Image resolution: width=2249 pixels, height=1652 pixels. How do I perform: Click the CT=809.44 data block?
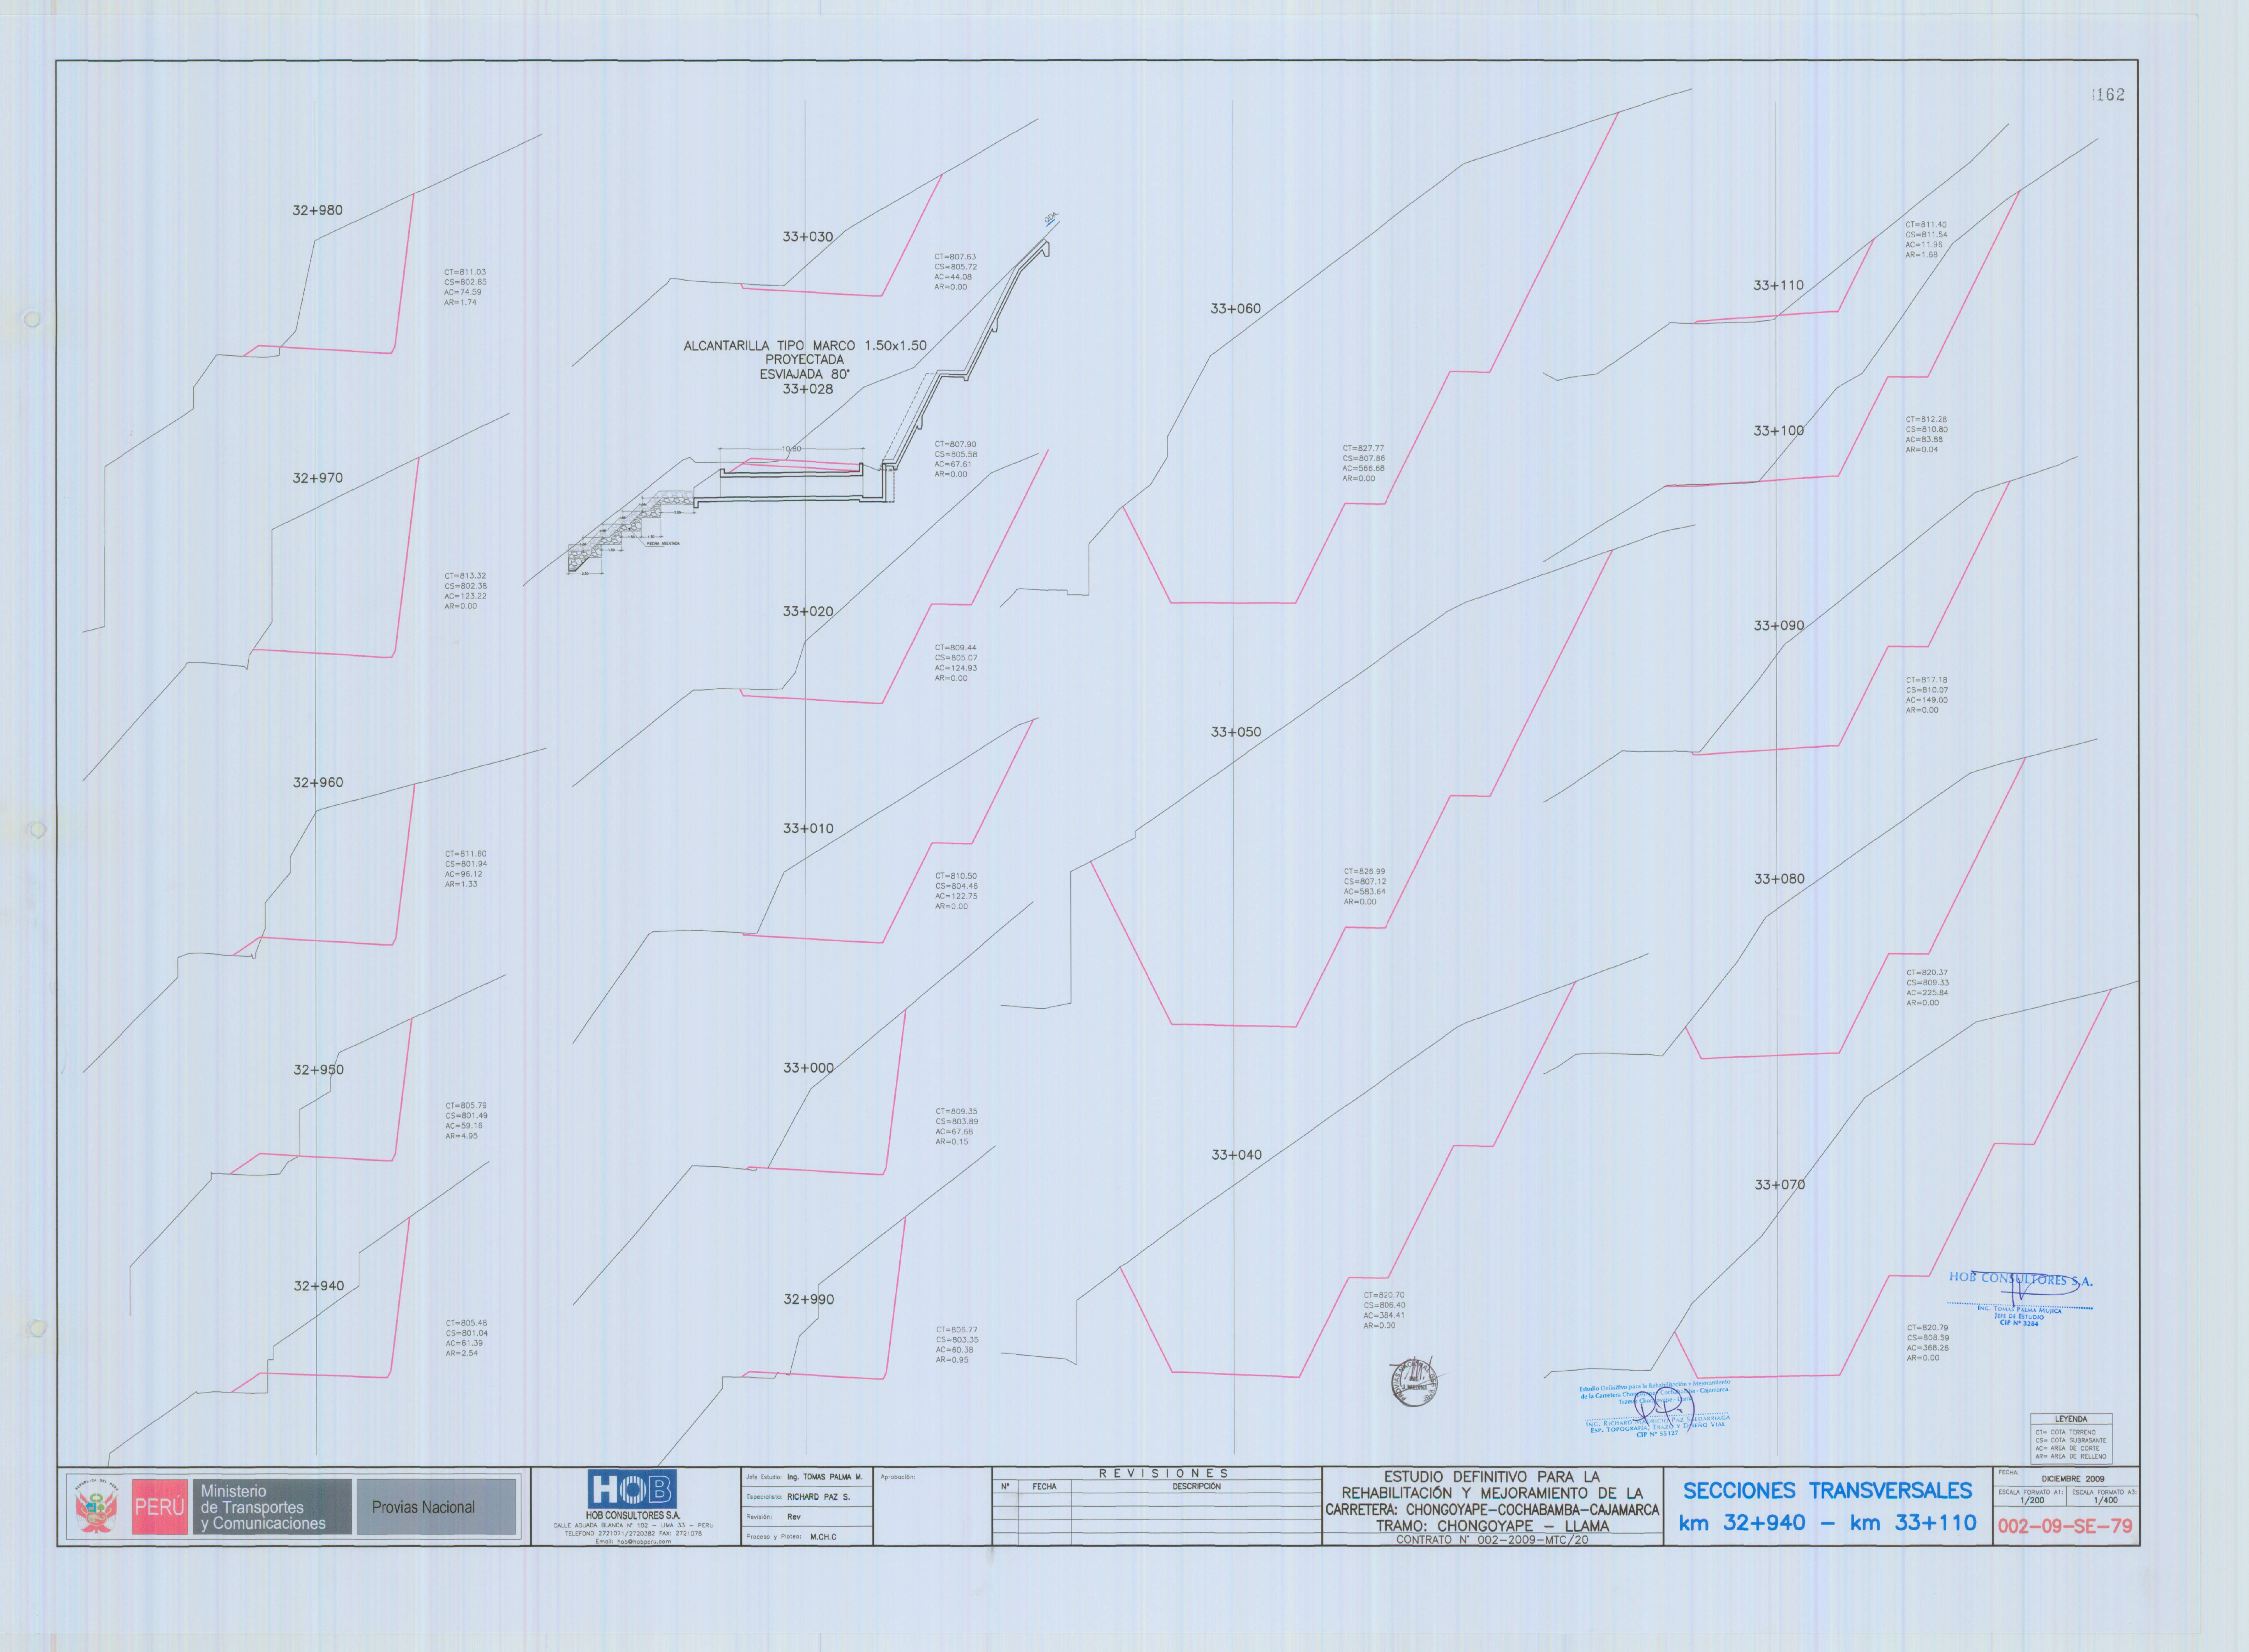(x=956, y=663)
